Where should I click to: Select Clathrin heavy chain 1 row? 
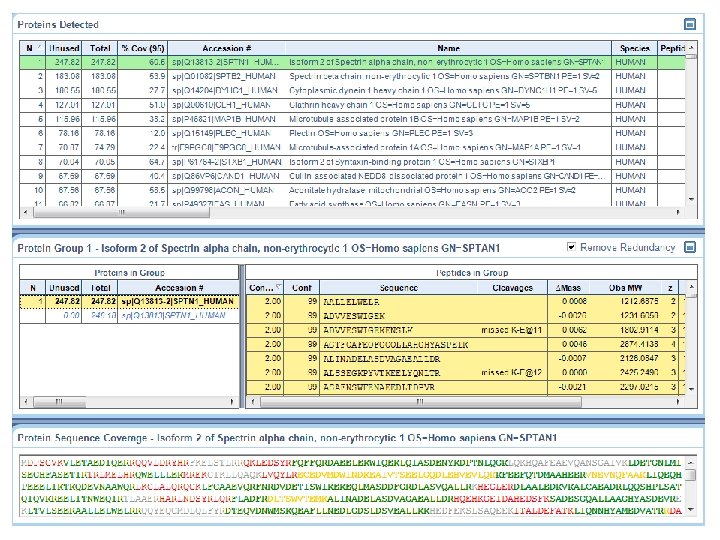point(352,105)
